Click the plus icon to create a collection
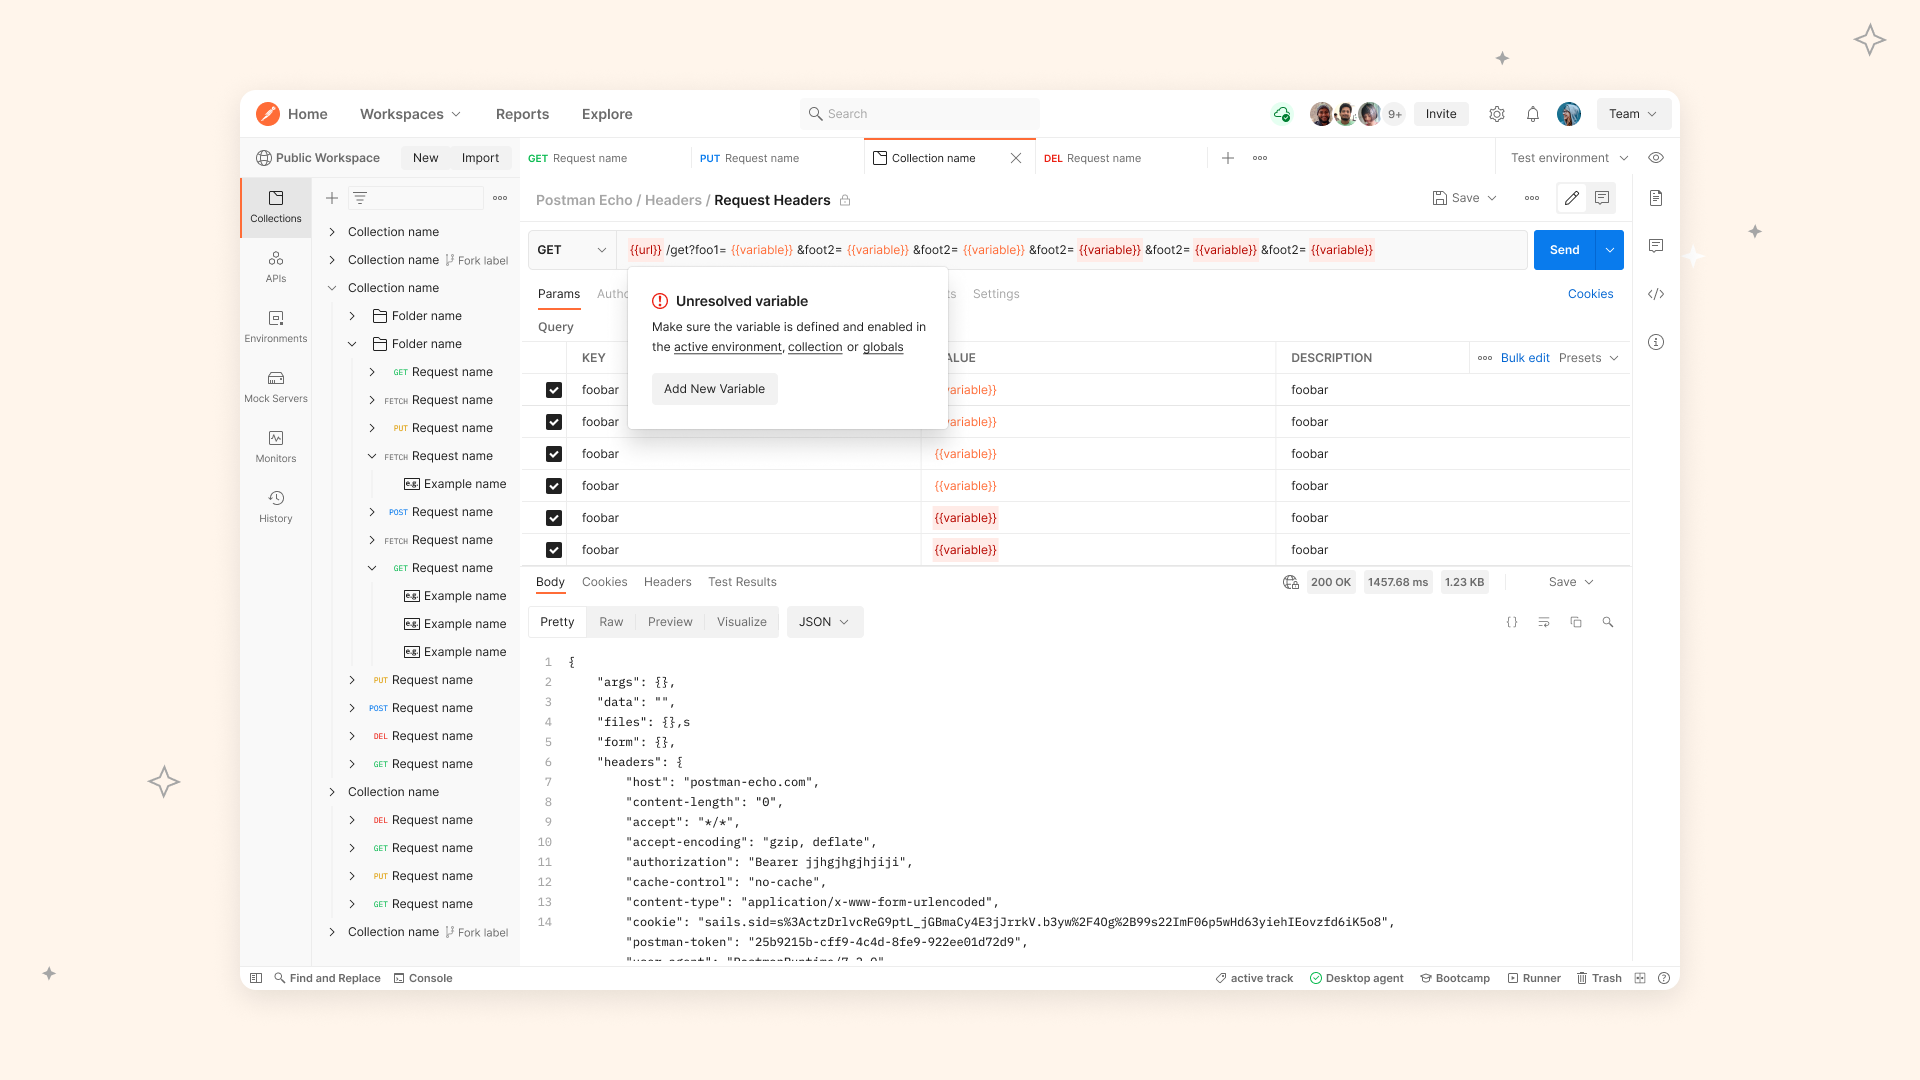Image resolution: width=1920 pixels, height=1080 pixels. pyautogui.click(x=332, y=198)
